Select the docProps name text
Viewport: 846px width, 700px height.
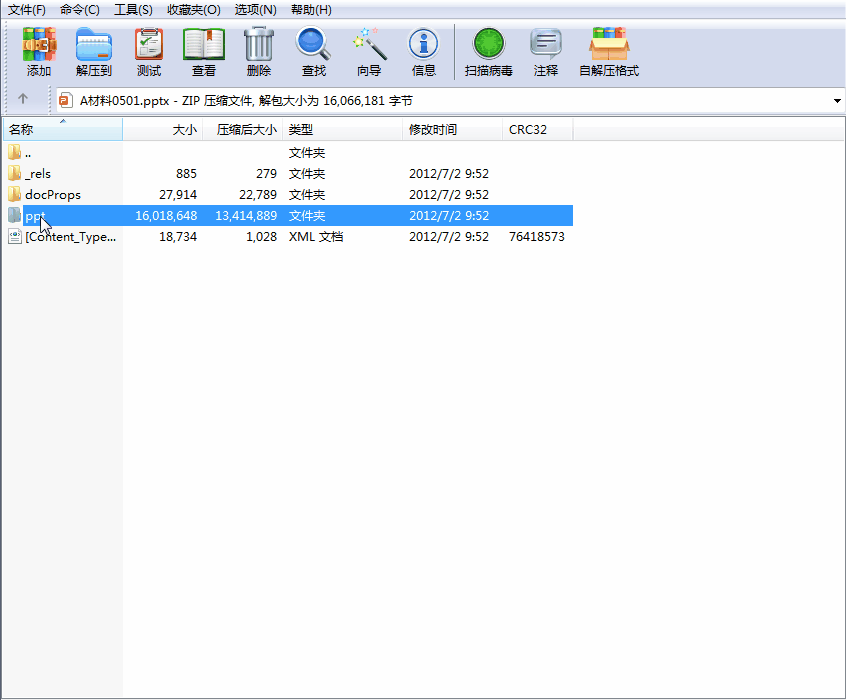pos(53,195)
